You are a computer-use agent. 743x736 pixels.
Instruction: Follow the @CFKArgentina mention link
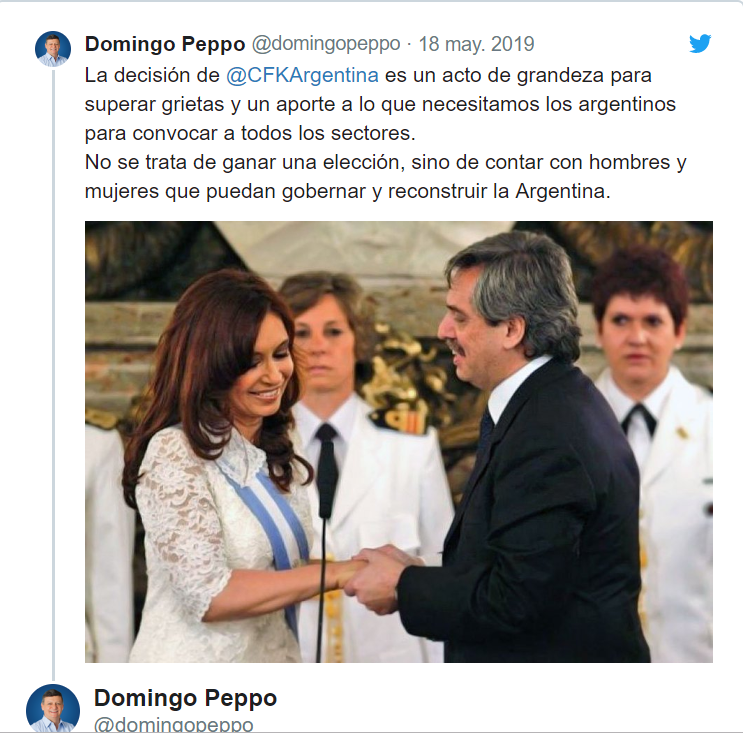coord(302,75)
